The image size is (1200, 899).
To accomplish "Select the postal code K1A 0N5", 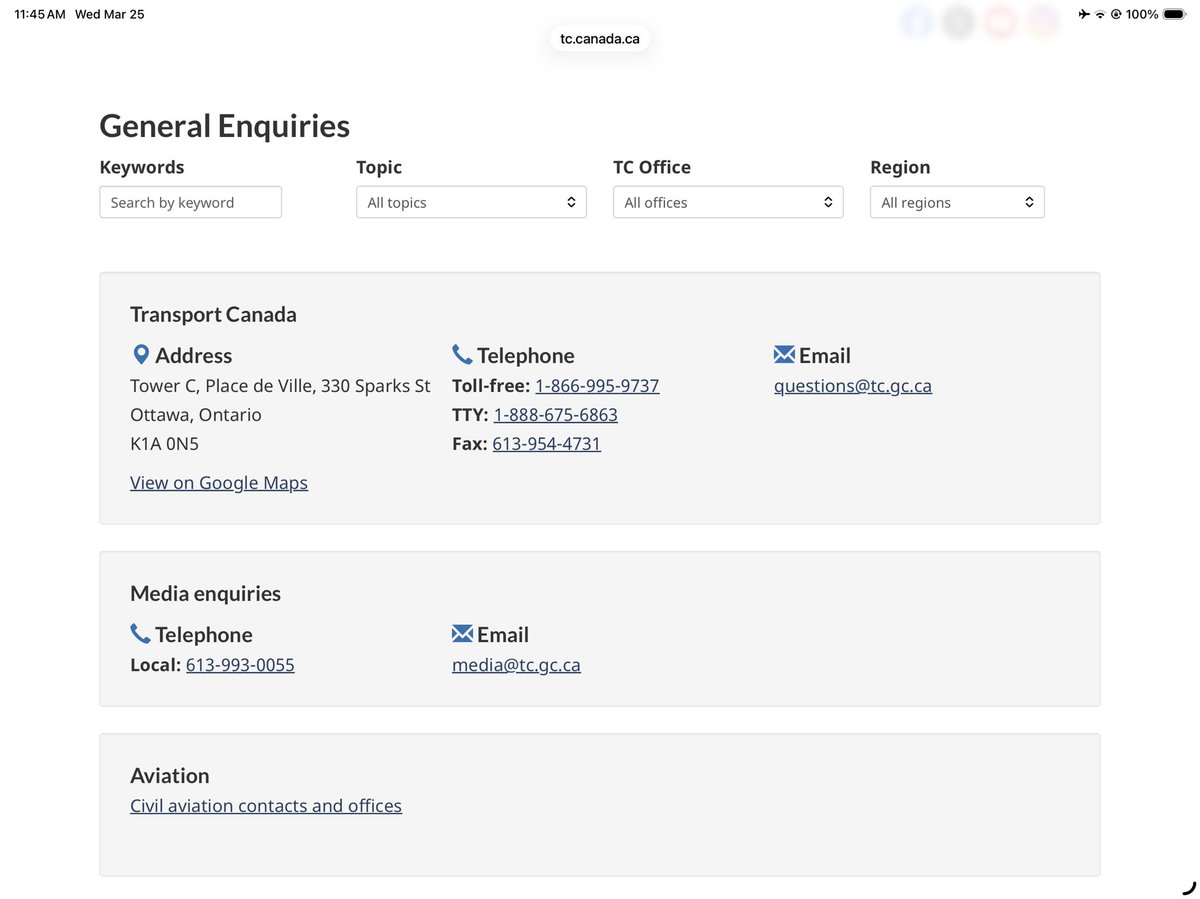I will (x=164, y=444).
